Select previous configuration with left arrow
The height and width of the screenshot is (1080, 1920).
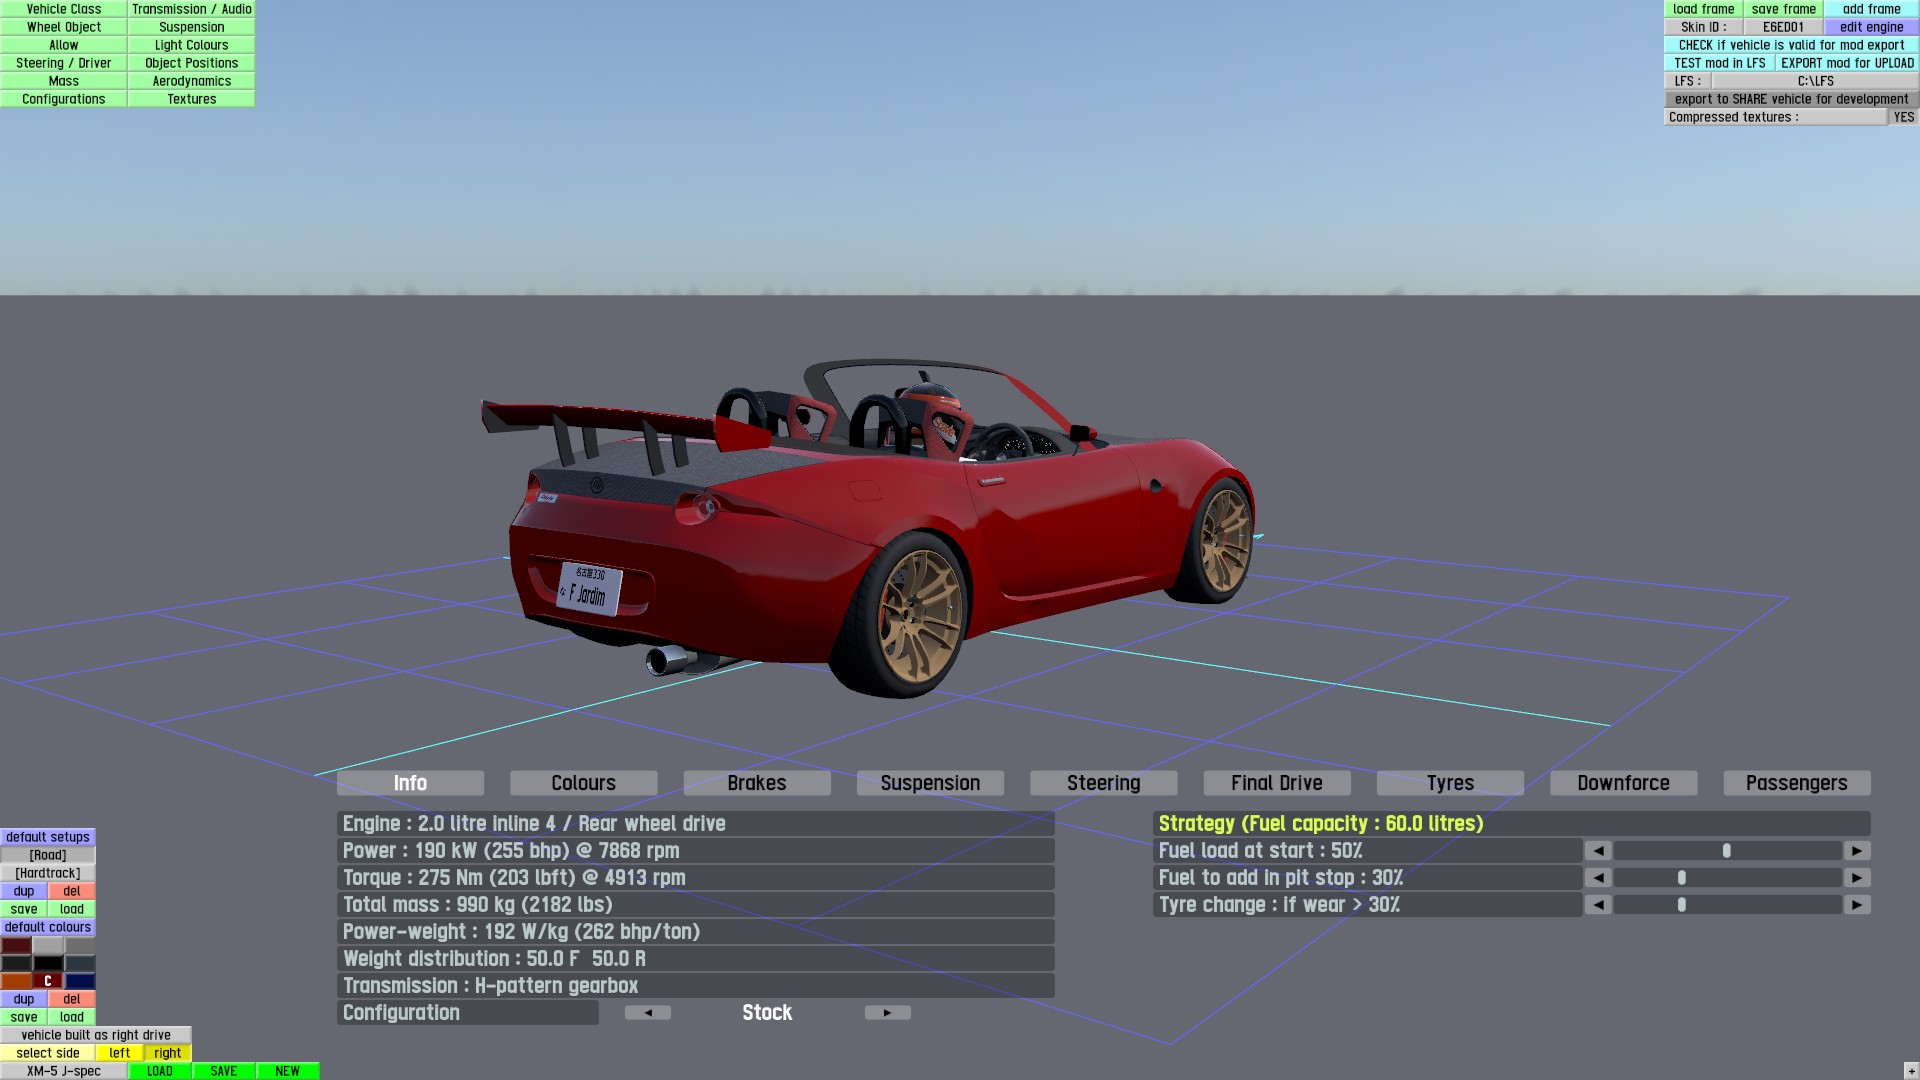(648, 1013)
